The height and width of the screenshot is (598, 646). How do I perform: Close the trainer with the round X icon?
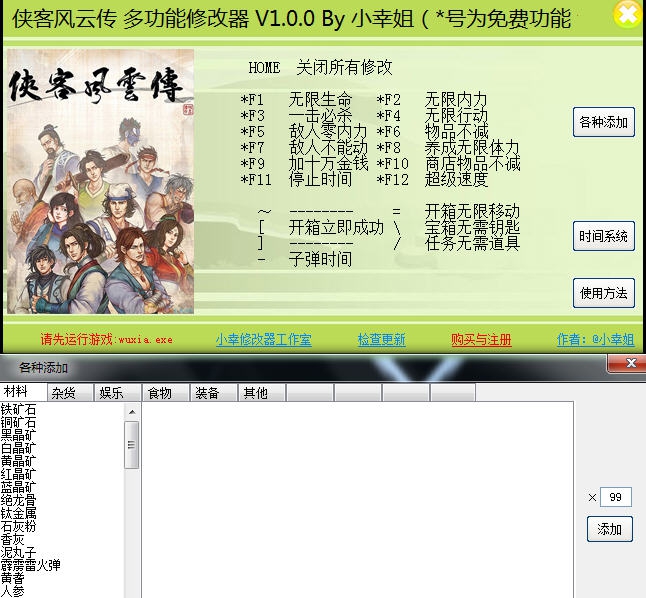(629, 15)
